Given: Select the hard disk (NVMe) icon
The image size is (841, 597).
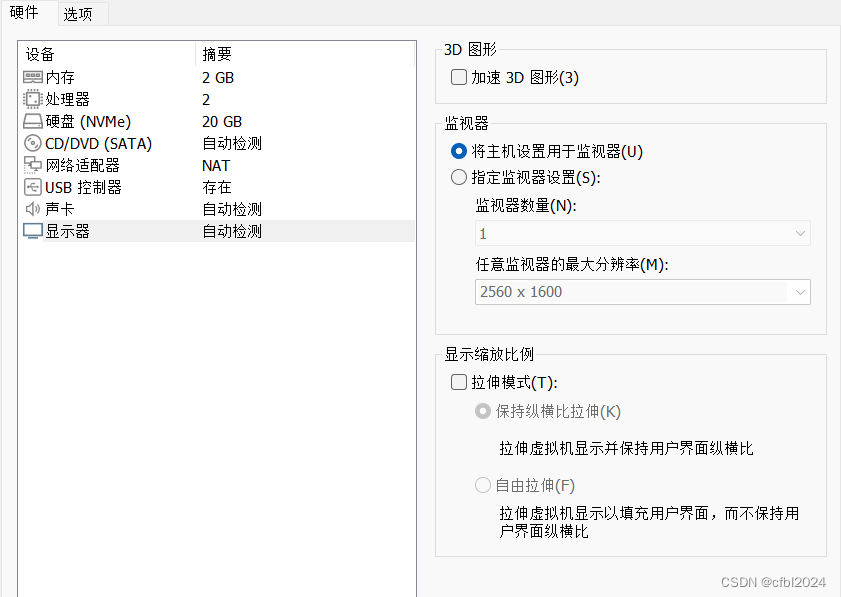Looking at the screenshot, I should (33, 121).
